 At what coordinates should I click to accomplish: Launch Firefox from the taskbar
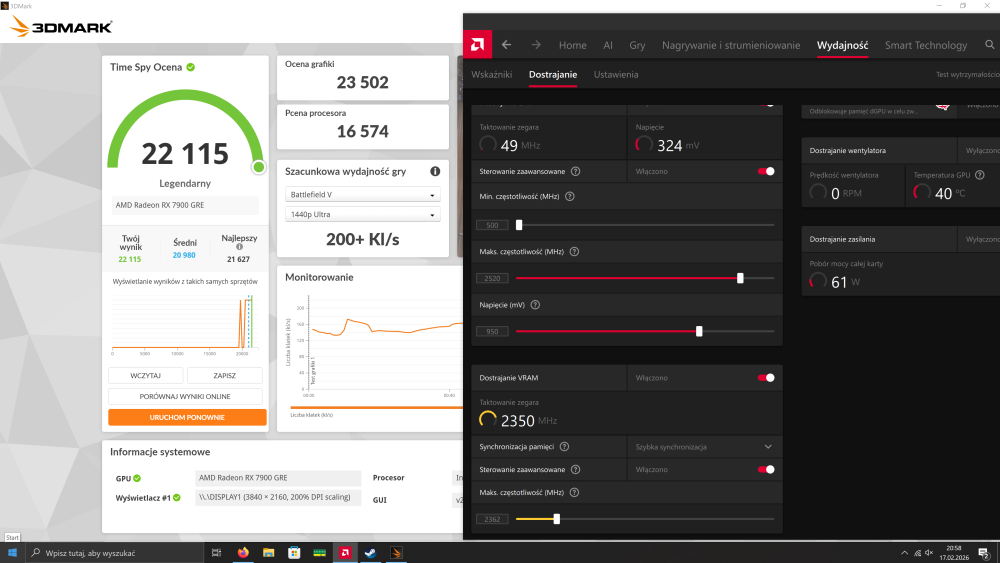[x=243, y=552]
